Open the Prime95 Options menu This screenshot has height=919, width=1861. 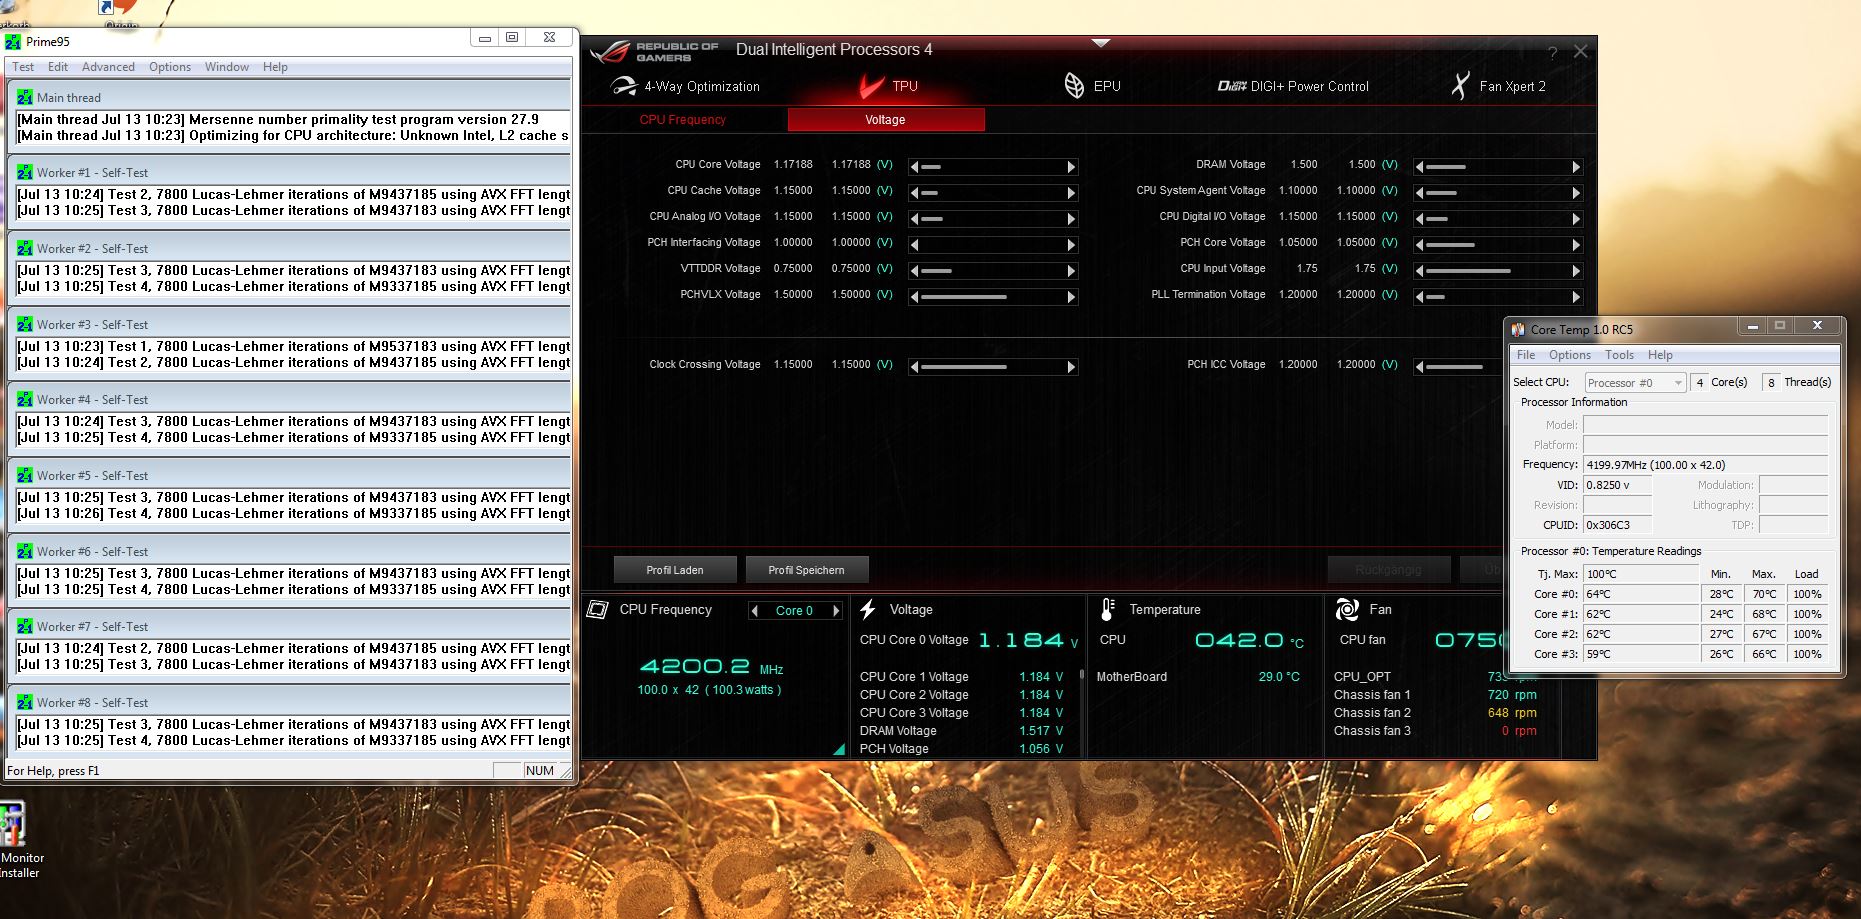click(x=170, y=67)
